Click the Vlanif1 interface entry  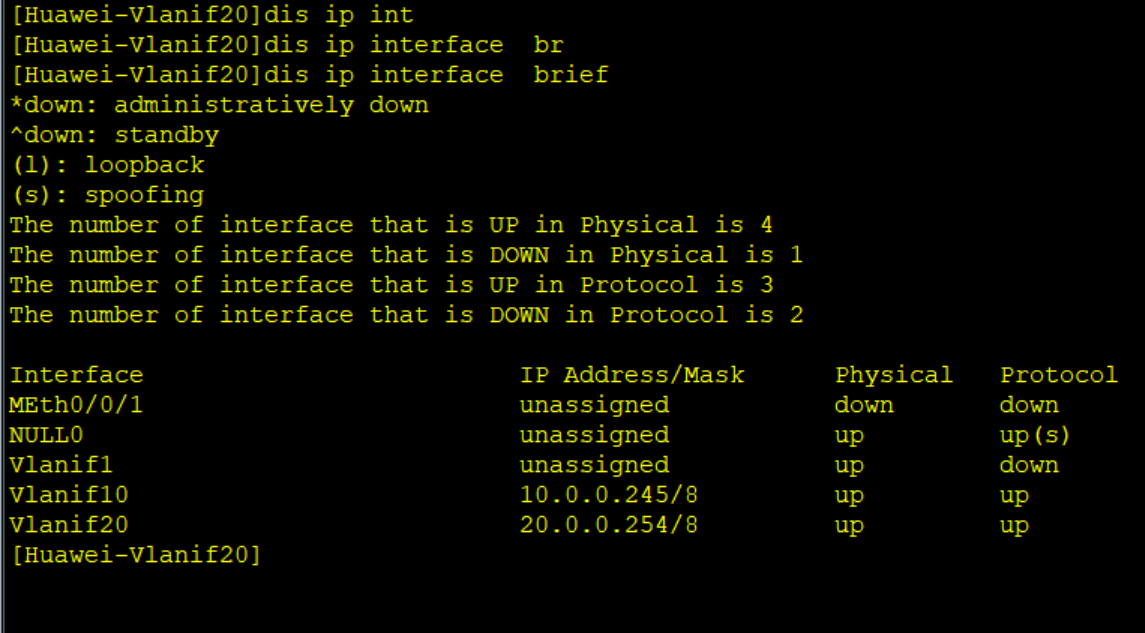pyautogui.click(x=61, y=465)
